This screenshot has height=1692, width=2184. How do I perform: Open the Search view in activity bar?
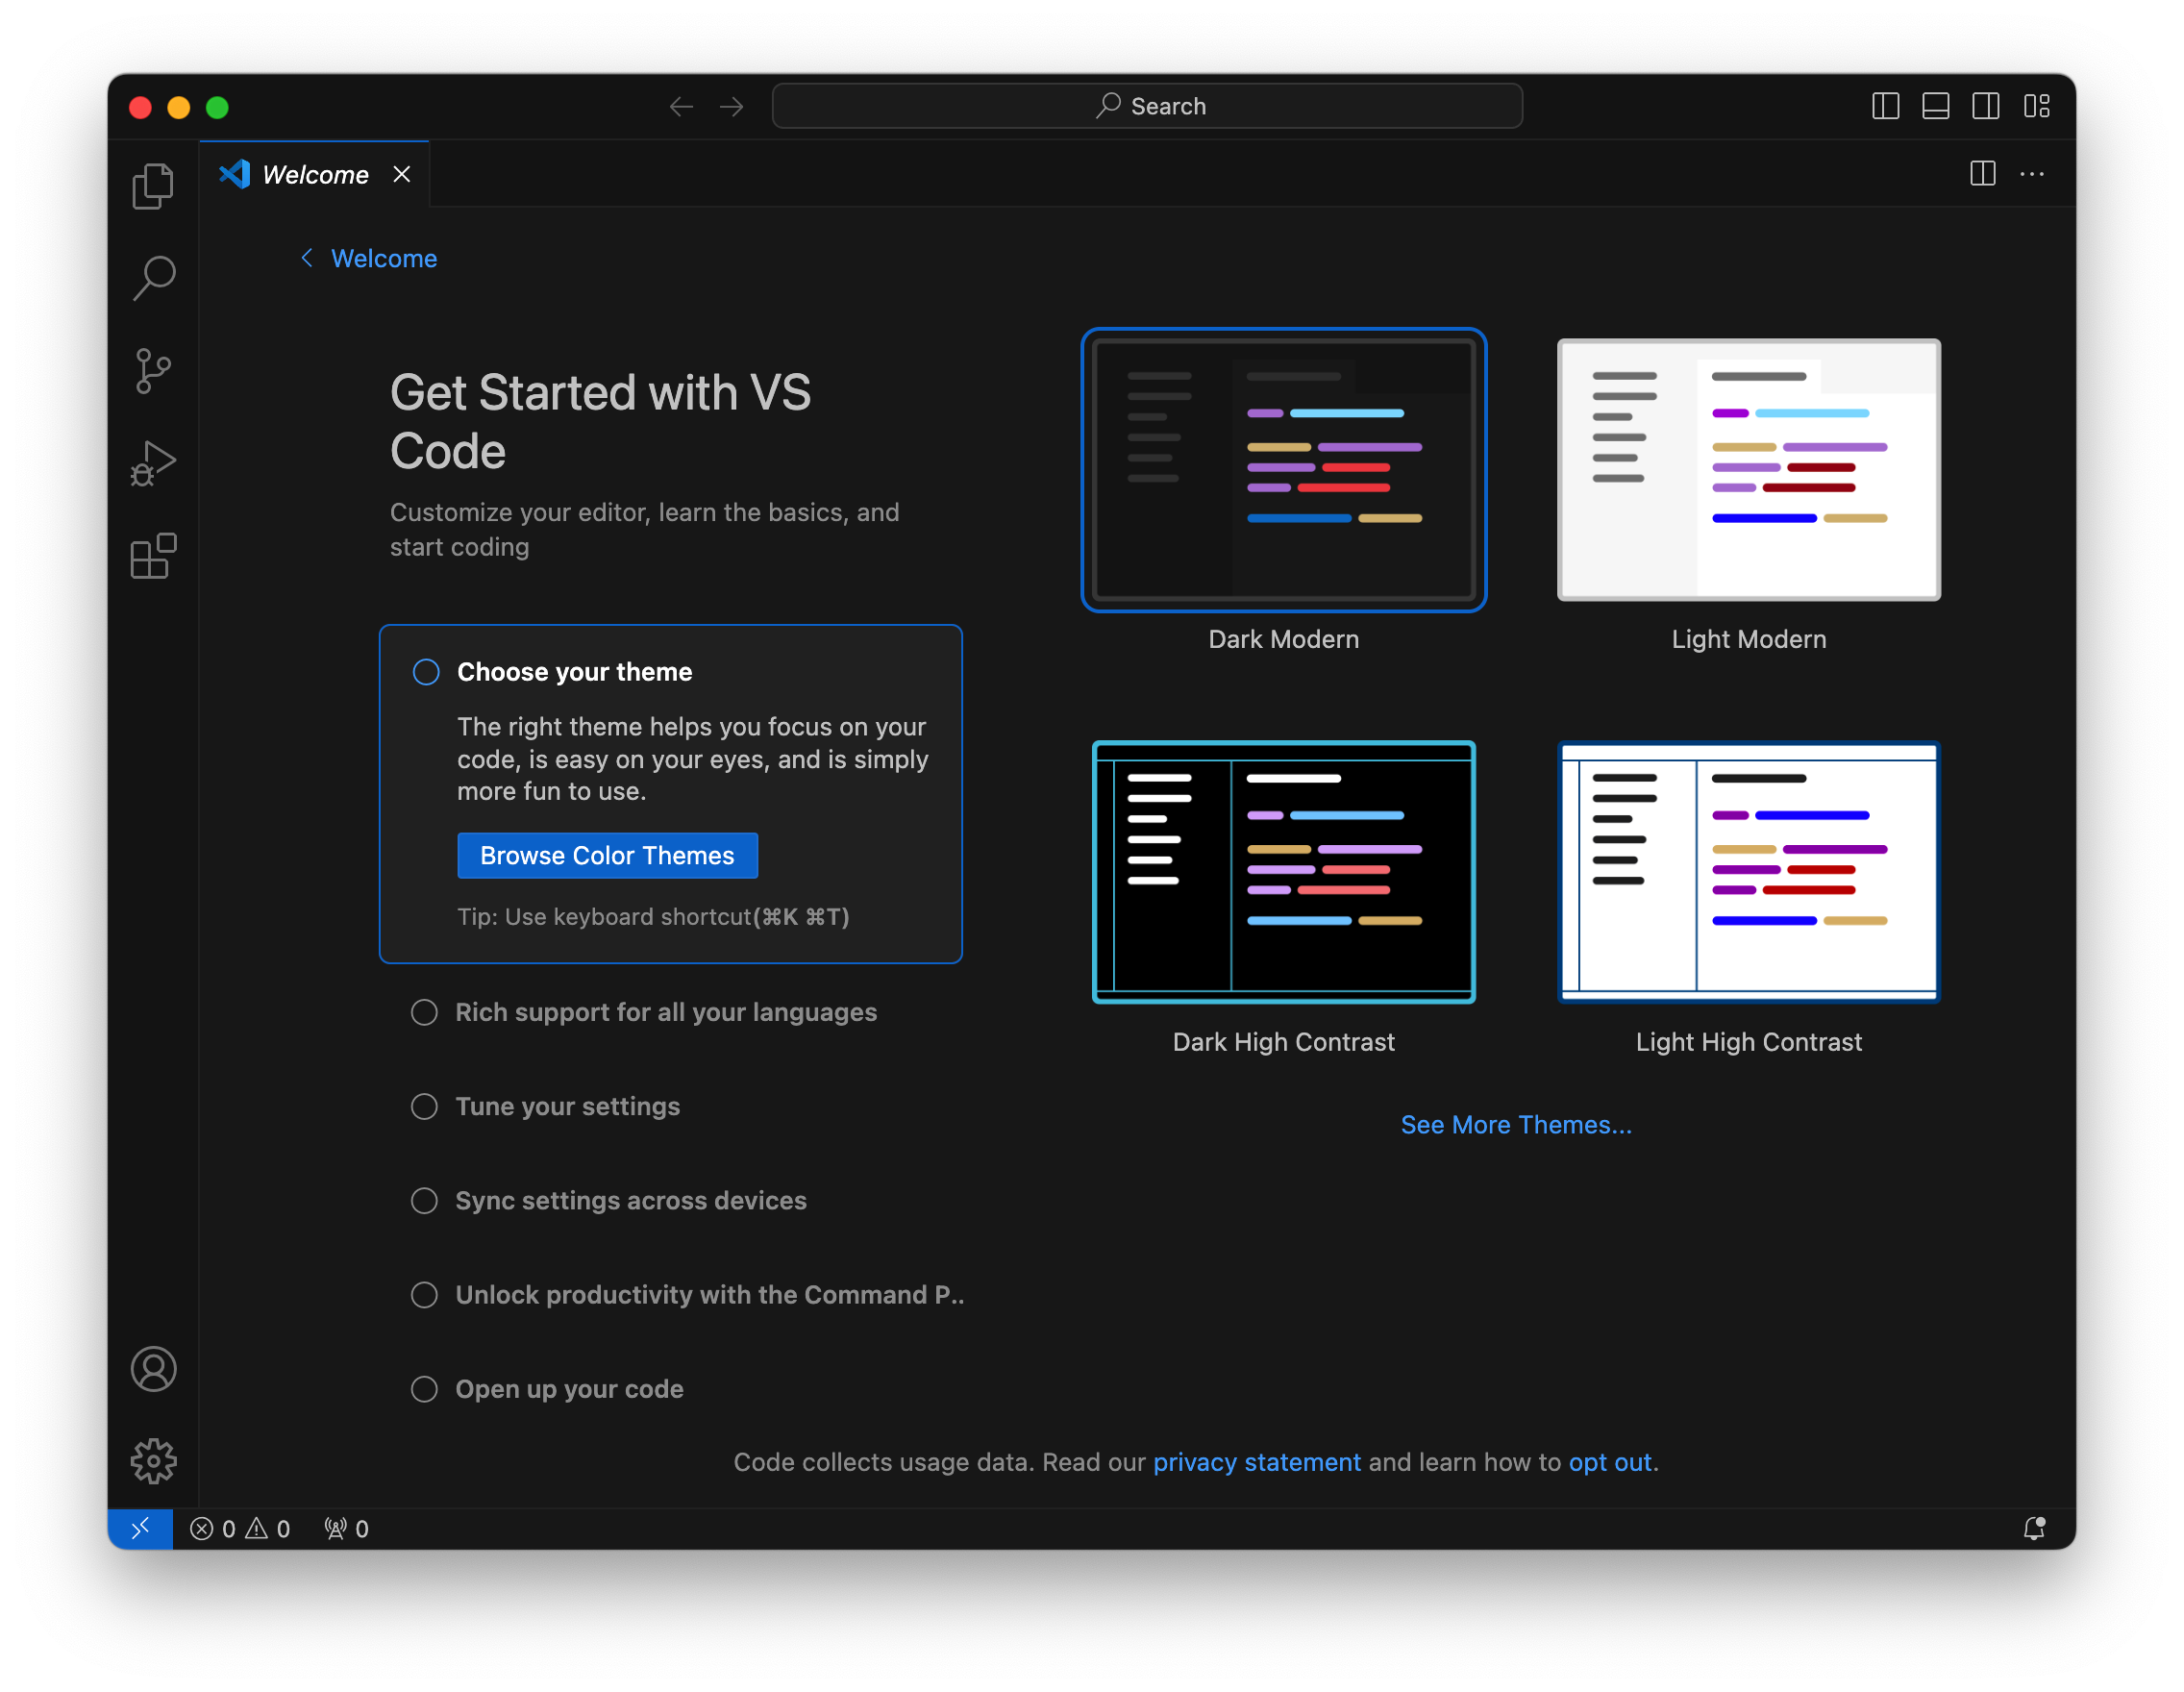coord(153,278)
